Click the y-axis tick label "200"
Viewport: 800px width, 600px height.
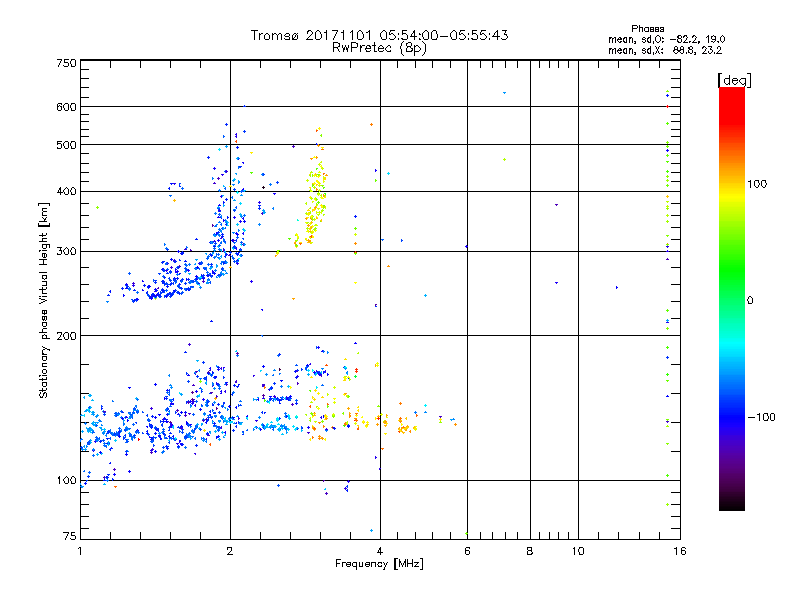click(x=67, y=336)
